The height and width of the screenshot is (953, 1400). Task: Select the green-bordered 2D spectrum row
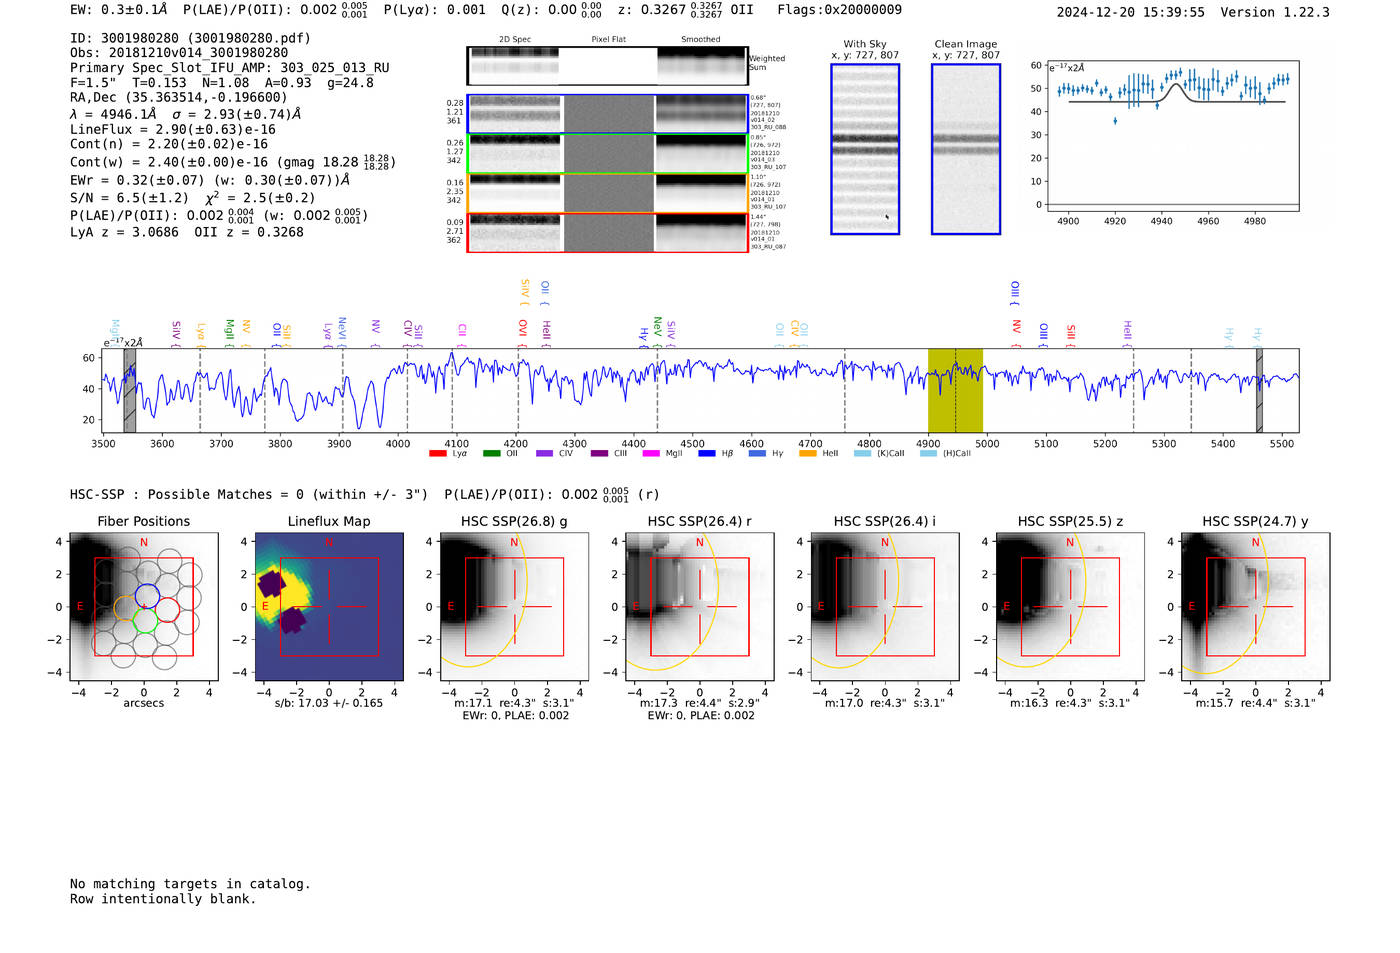(x=607, y=154)
